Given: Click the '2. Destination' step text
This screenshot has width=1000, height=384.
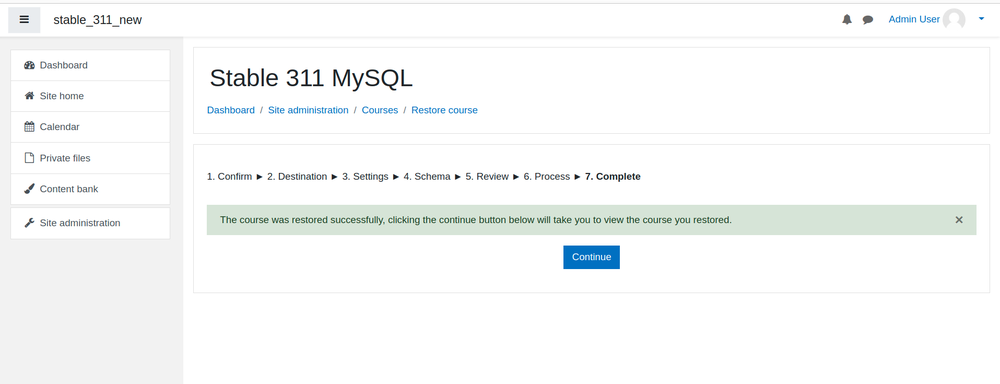Looking at the screenshot, I should (x=297, y=177).
